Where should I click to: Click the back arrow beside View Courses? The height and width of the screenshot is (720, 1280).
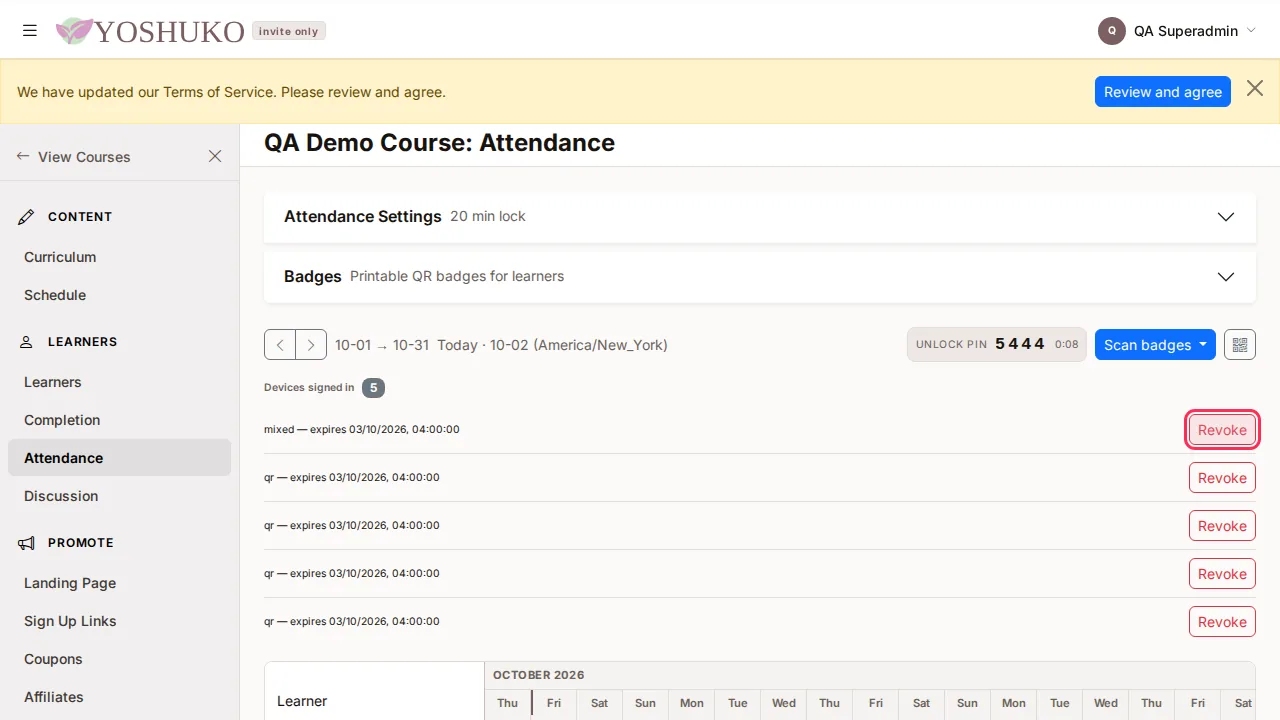pyautogui.click(x=23, y=157)
